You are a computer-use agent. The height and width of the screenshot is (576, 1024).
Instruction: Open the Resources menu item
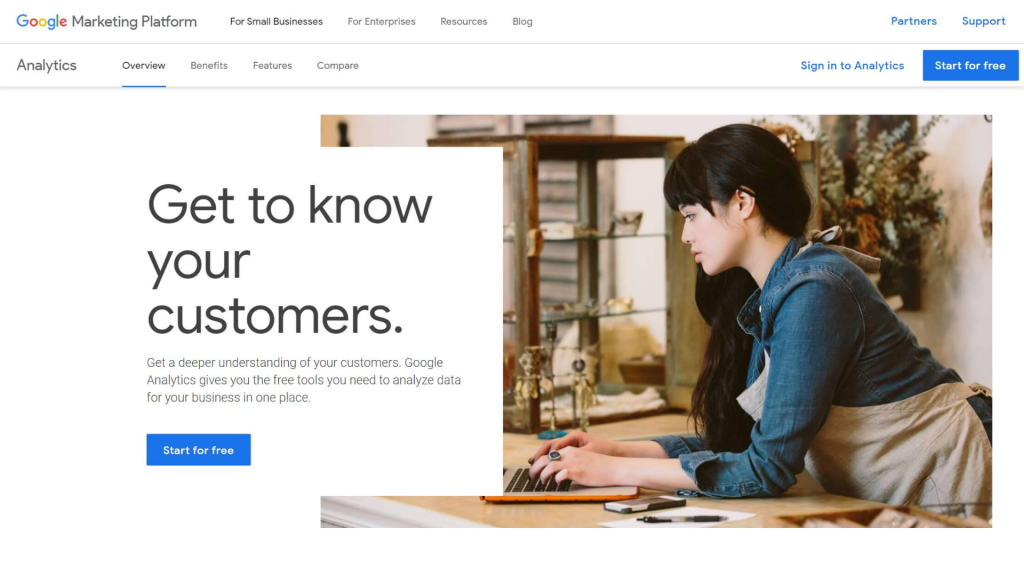[464, 22]
